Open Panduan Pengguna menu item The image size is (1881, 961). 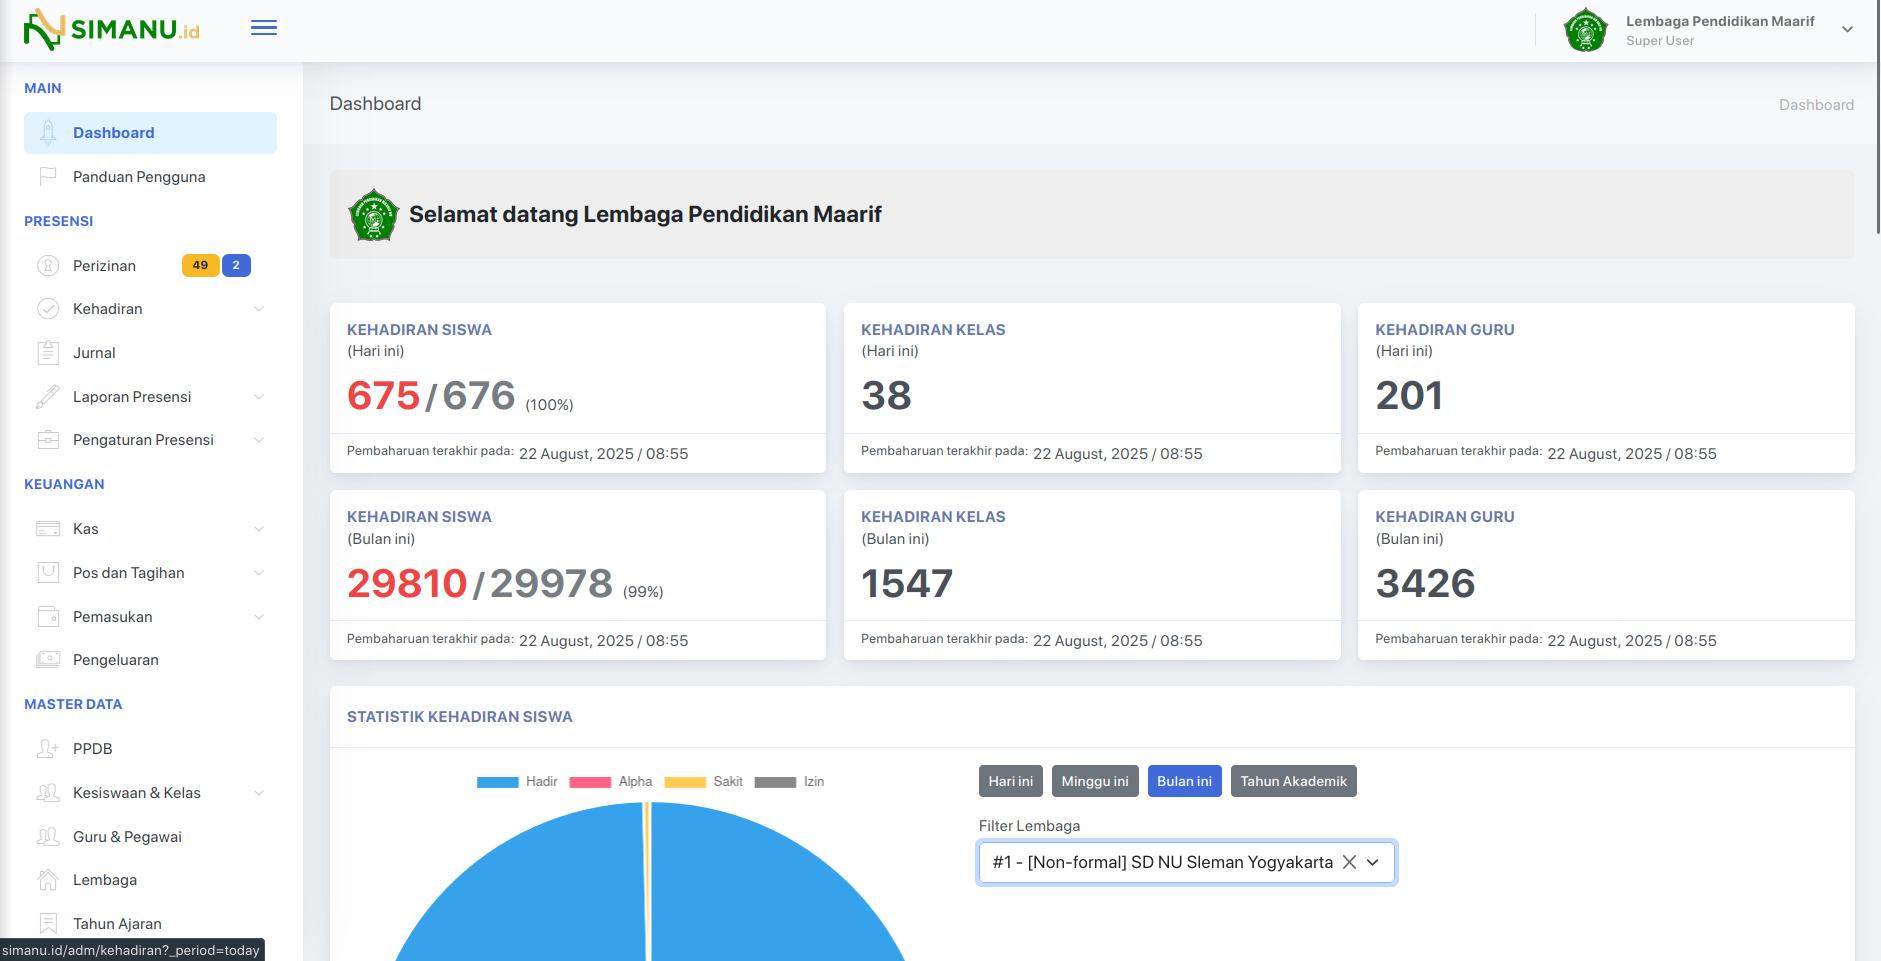[150, 177]
